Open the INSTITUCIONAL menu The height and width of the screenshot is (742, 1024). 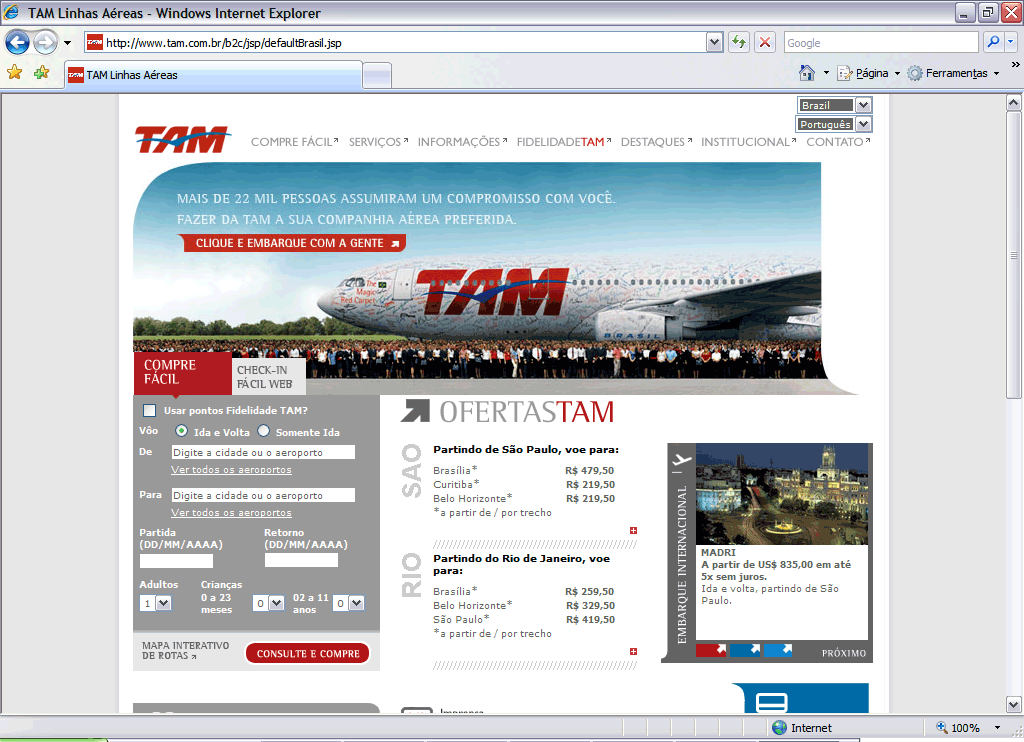pyautogui.click(x=748, y=142)
